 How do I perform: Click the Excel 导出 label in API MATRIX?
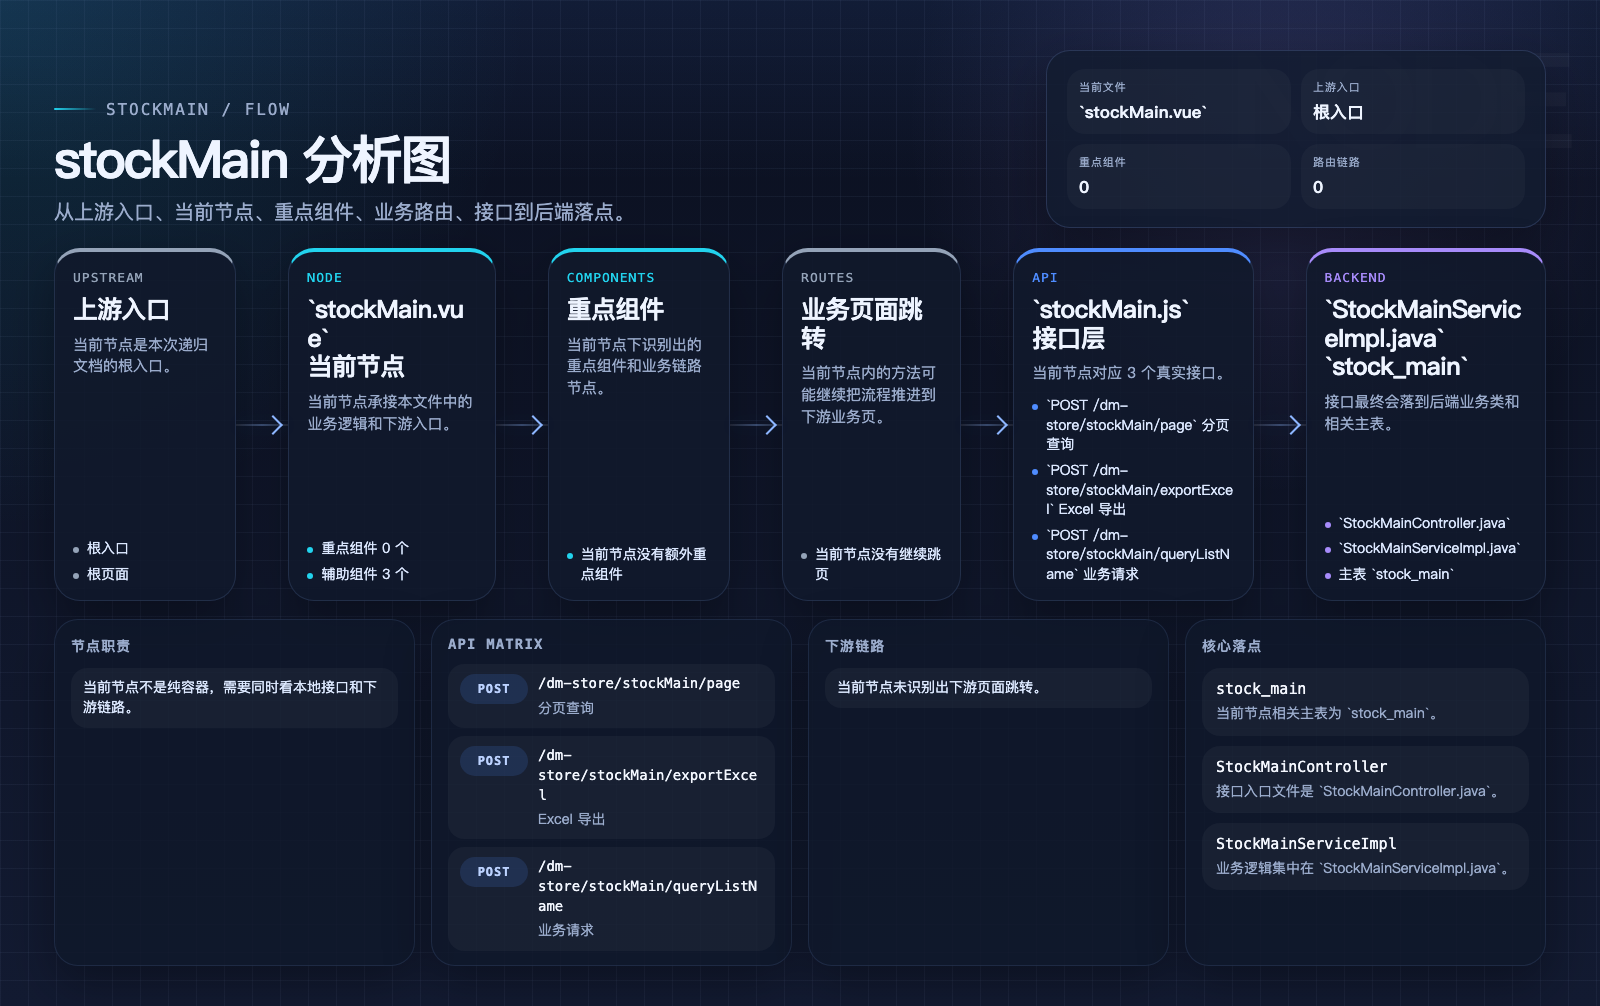tap(571, 819)
